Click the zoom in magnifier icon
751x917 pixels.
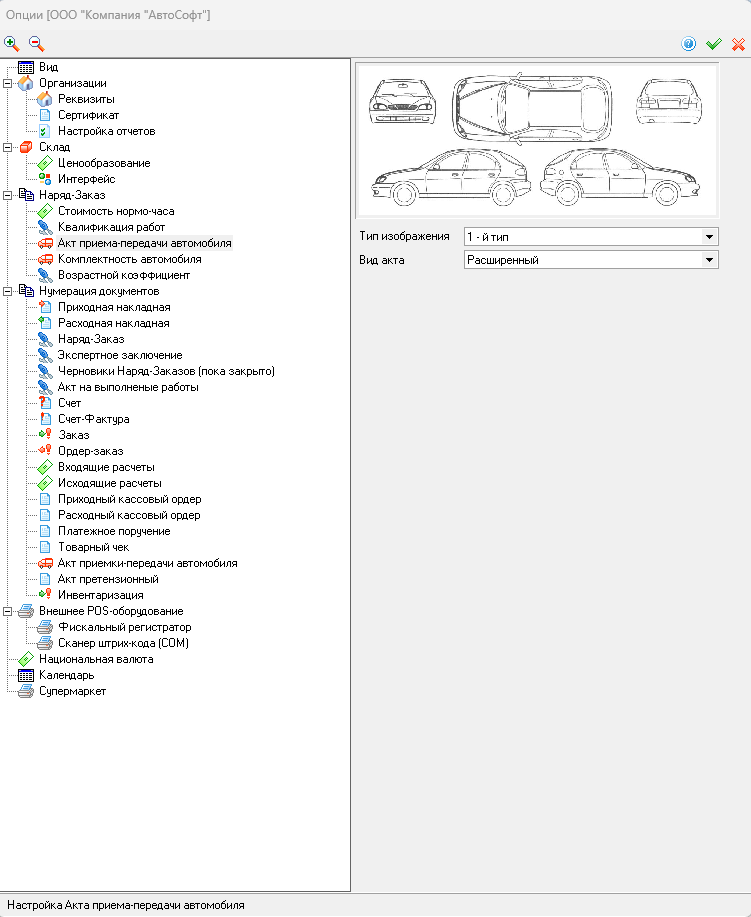[x=12, y=44]
